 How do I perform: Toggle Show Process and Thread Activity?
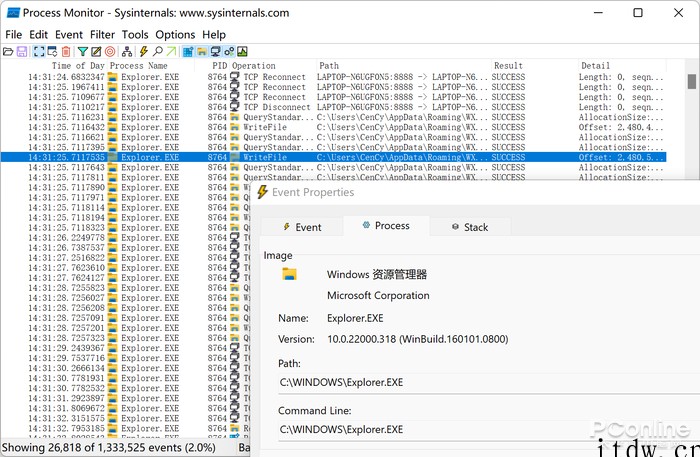[x=229, y=52]
